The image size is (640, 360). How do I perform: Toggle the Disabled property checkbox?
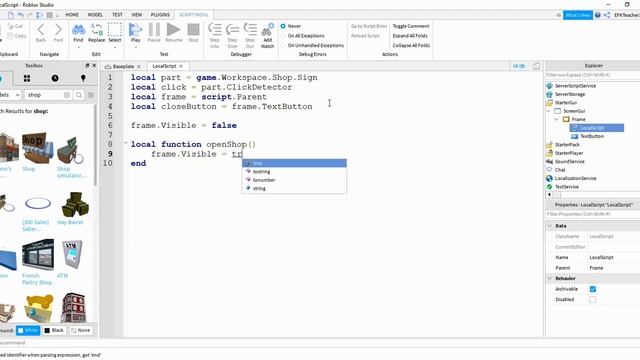coord(593,300)
